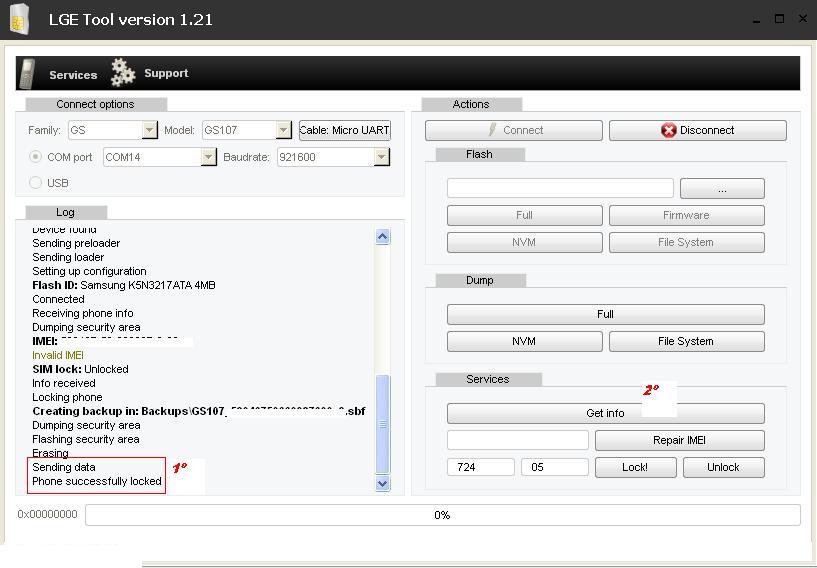Expand the Family dropdown showing GS
The height and width of the screenshot is (568, 817).
click(x=149, y=130)
